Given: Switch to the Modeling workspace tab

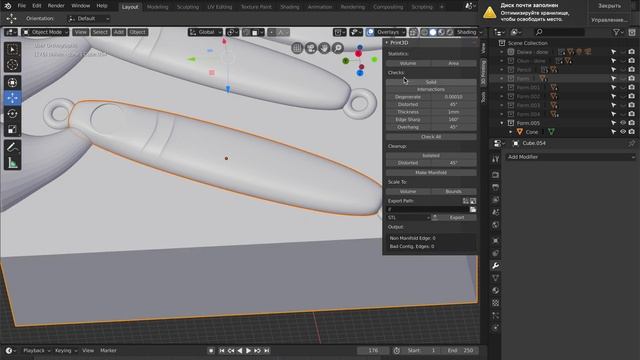Looking at the screenshot, I should coord(158,7).
